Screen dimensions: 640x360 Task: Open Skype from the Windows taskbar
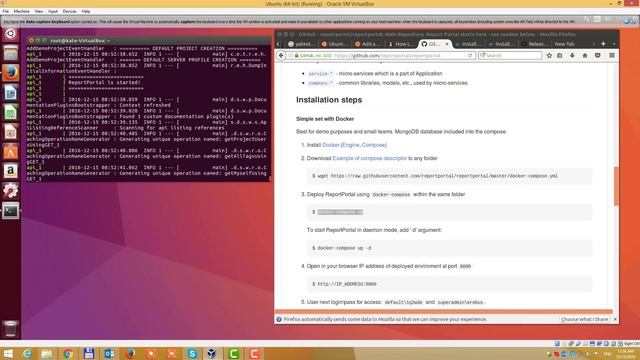click(192, 353)
